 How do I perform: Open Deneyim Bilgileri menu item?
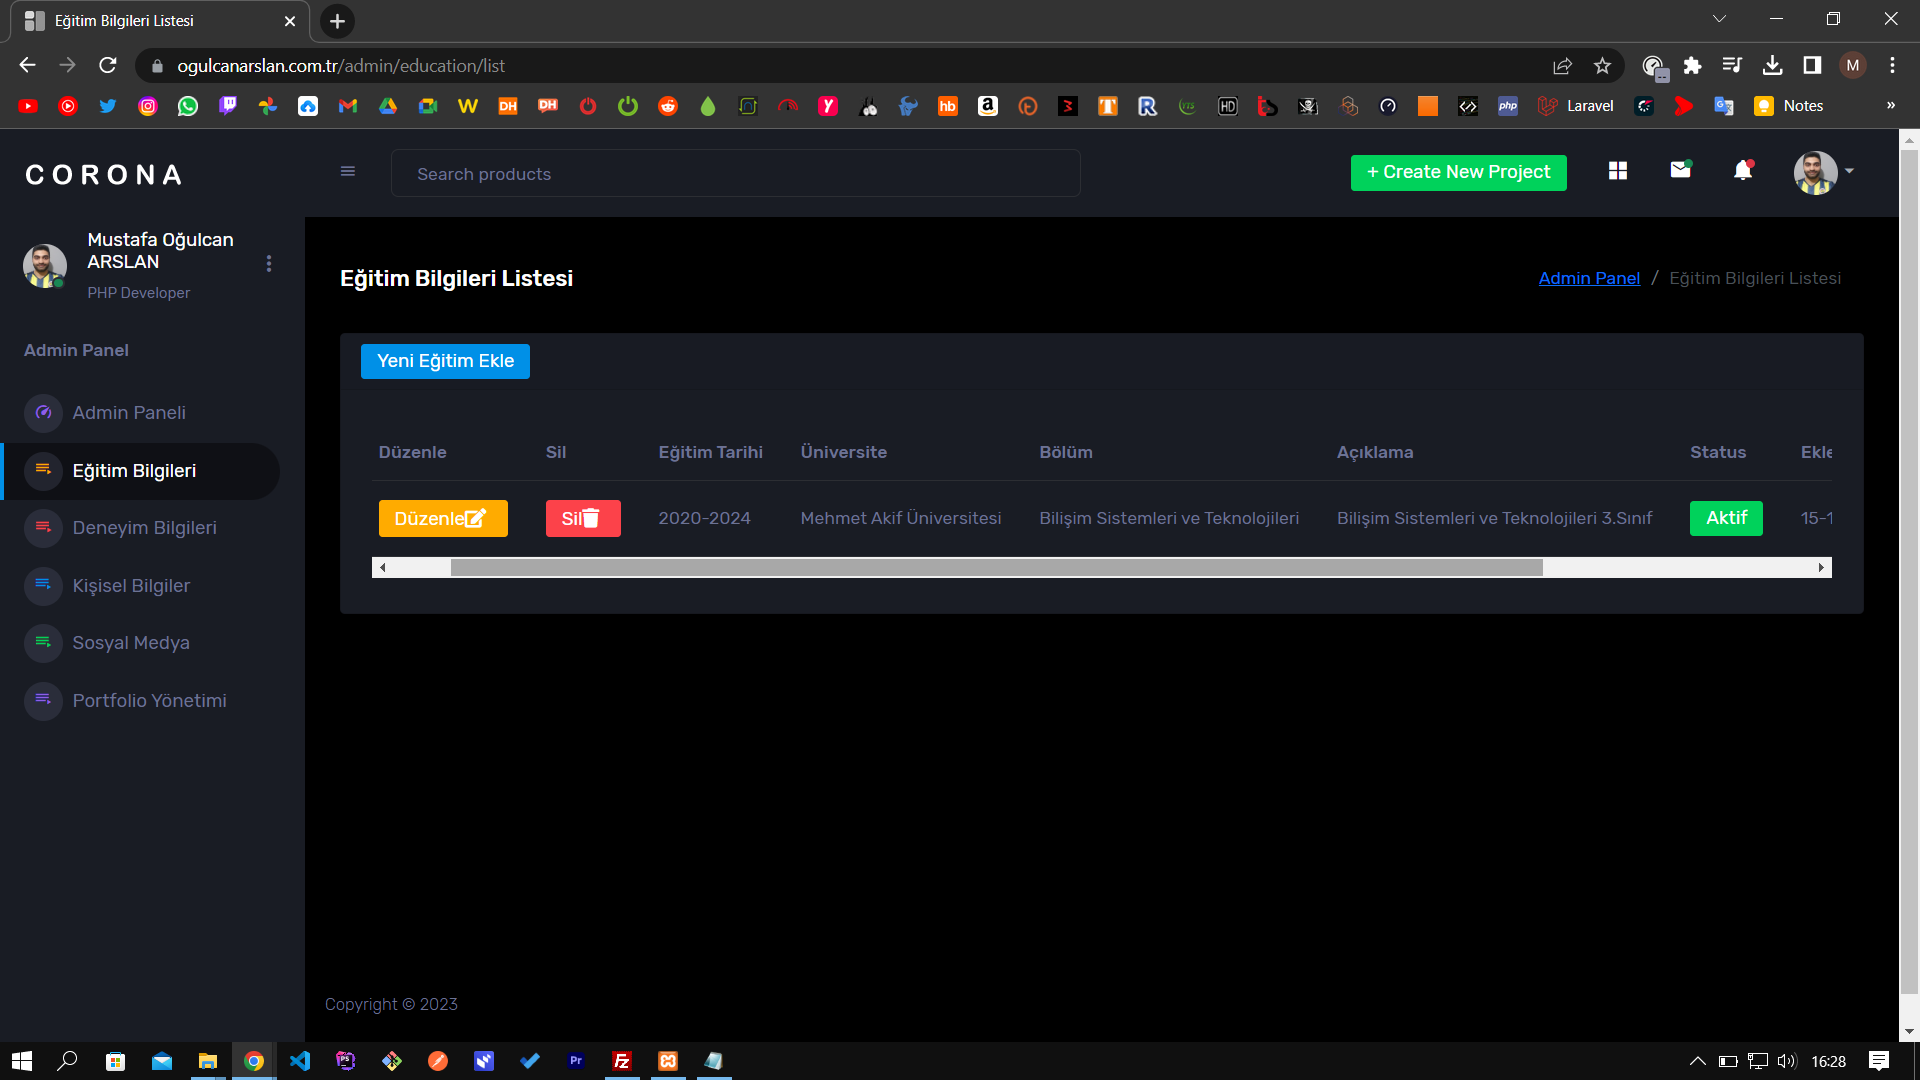144,528
